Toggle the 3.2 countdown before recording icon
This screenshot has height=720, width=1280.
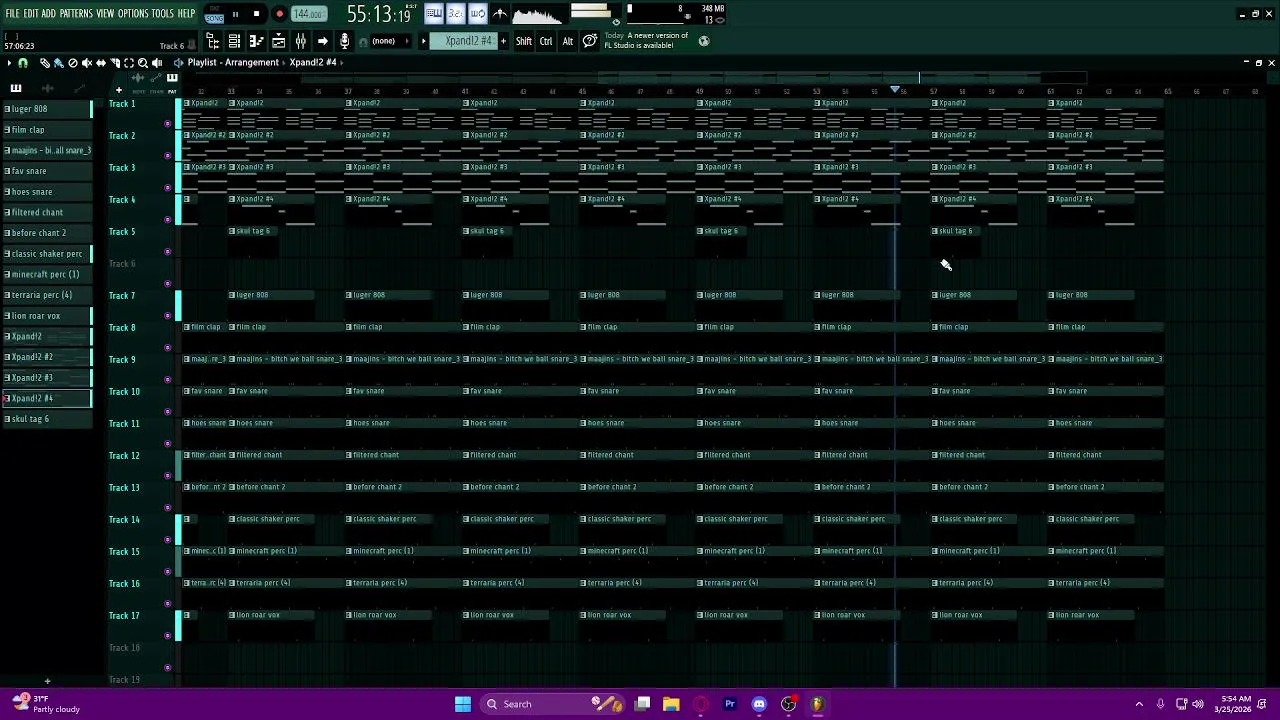click(456, 14)
